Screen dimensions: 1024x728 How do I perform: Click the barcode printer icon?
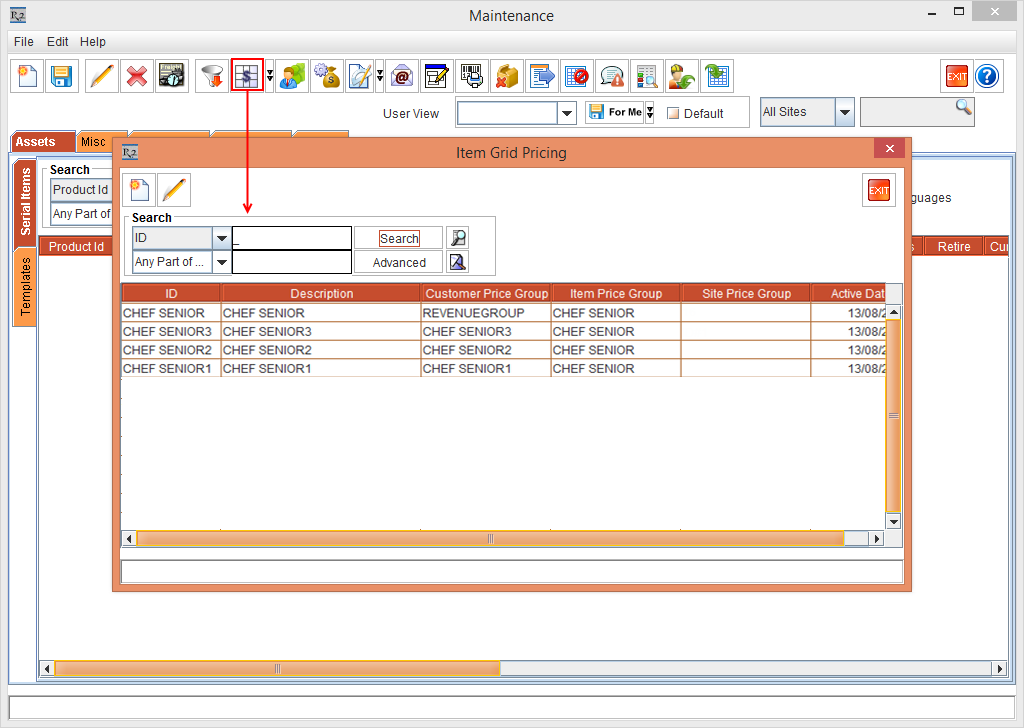click(x=471, y=76)
